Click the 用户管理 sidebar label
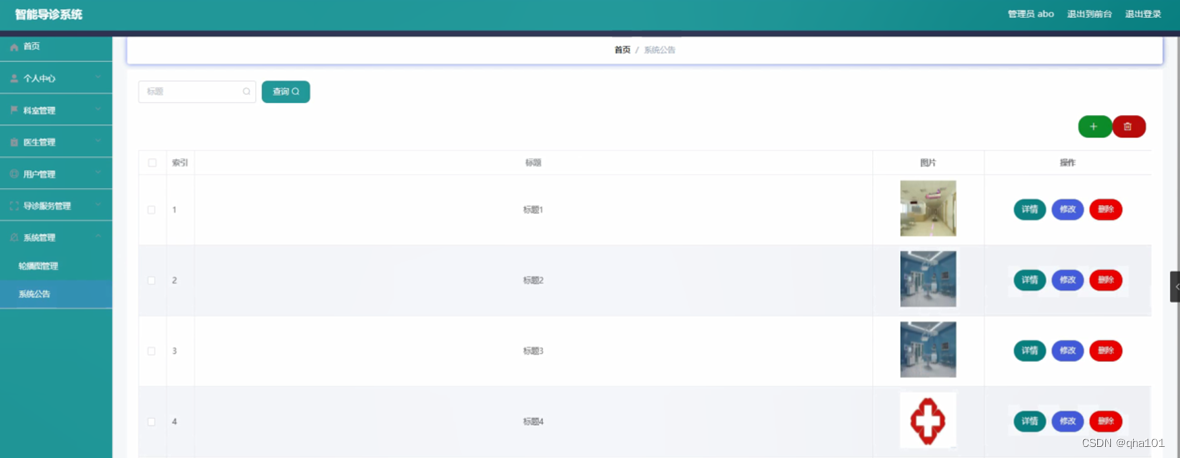The image size is (1180, 458). [39, 174]
